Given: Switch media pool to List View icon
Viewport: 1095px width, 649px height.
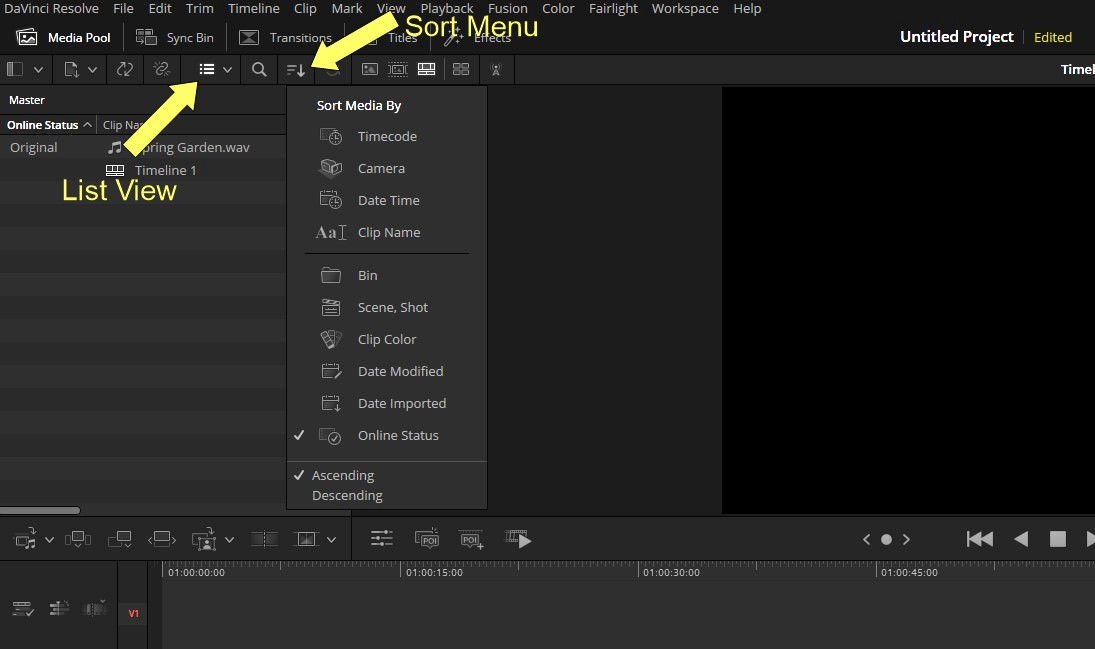Looking at the screenshot, I should [207, 69].
